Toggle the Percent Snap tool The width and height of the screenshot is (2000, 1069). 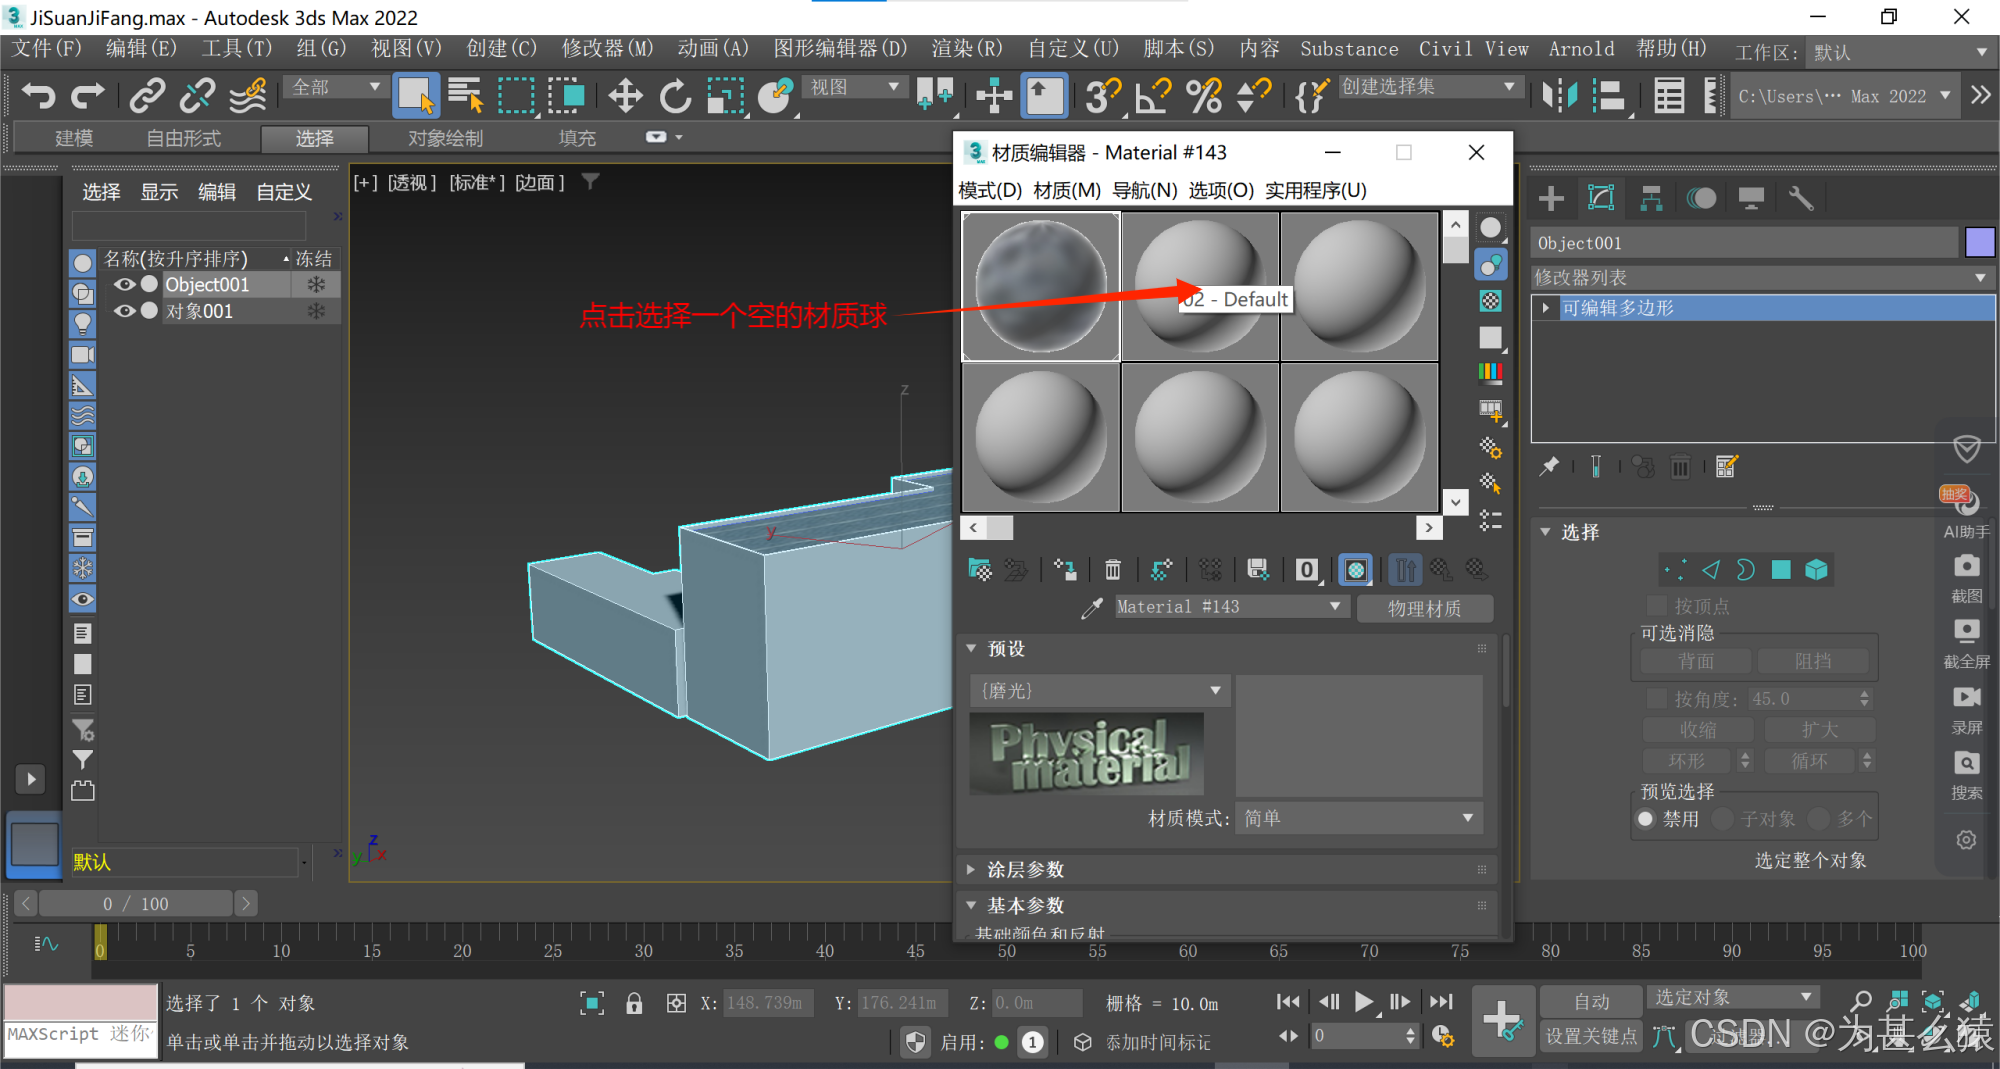pyautogui.click(x=1204, y=96)
